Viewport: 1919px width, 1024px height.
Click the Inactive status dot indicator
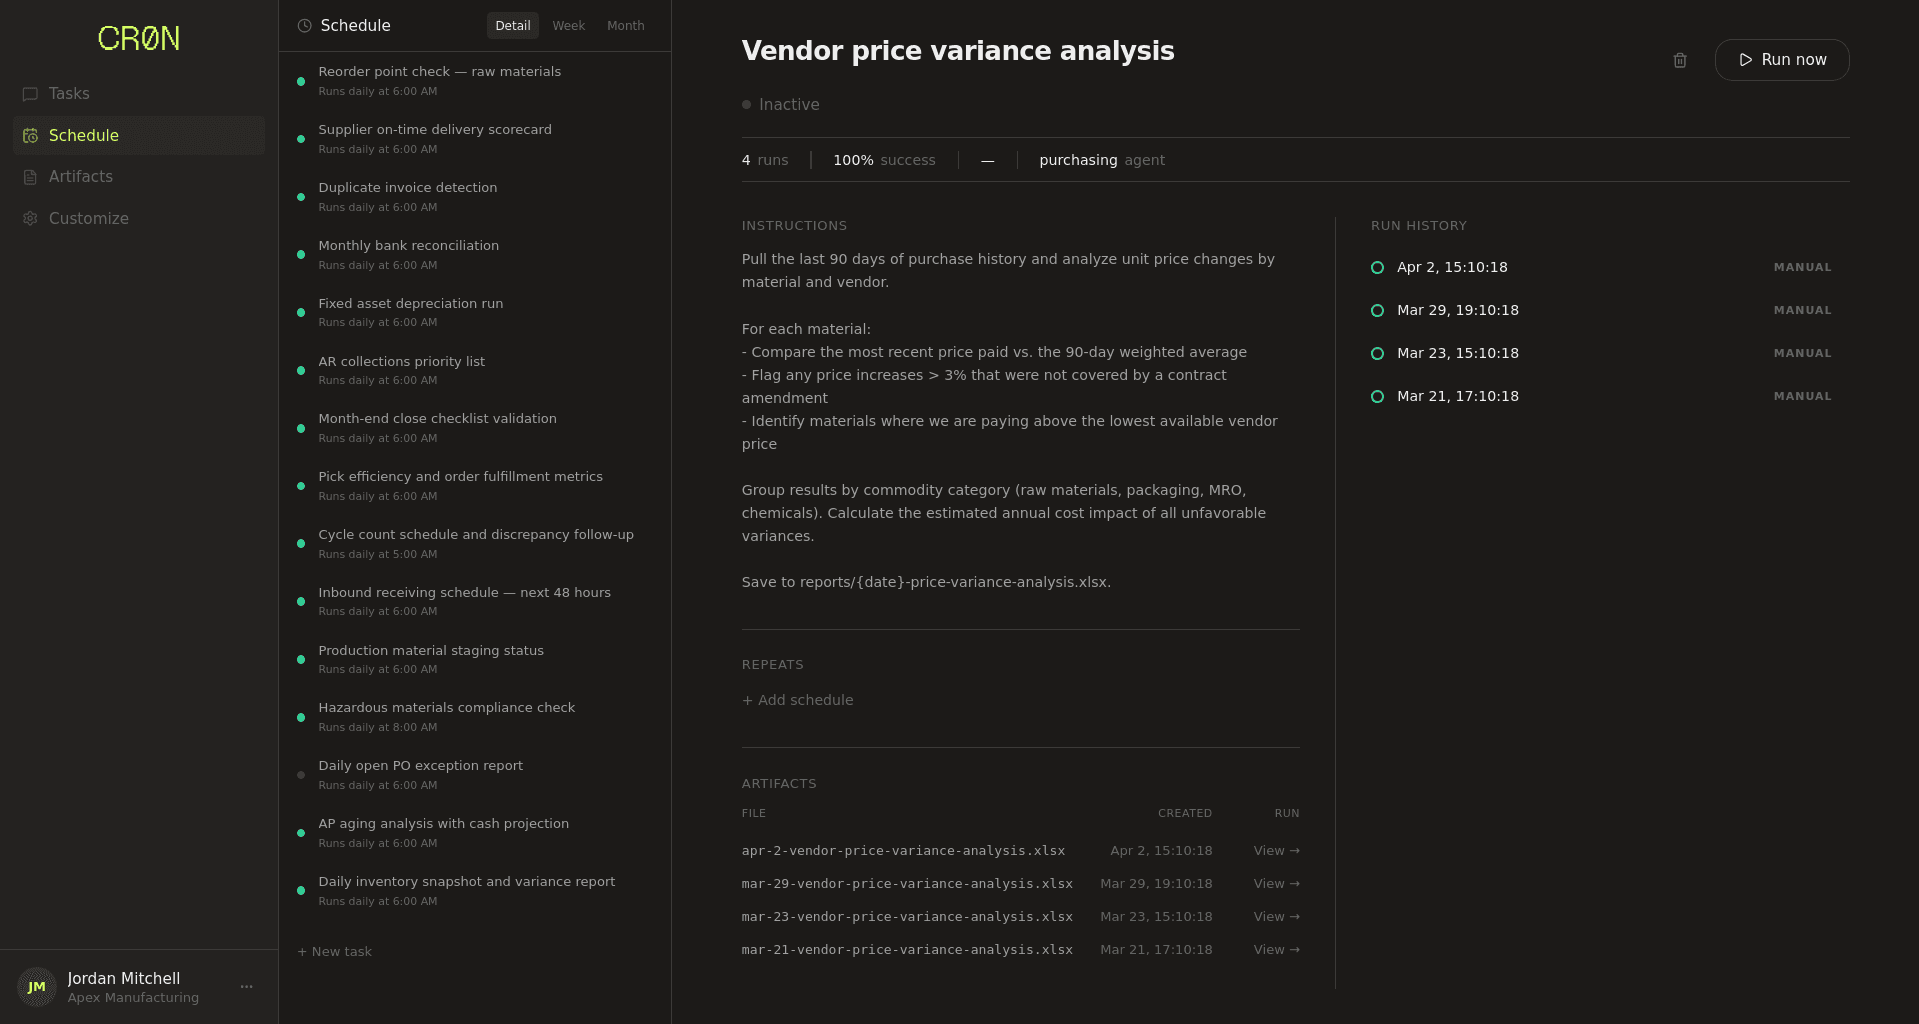746,105
